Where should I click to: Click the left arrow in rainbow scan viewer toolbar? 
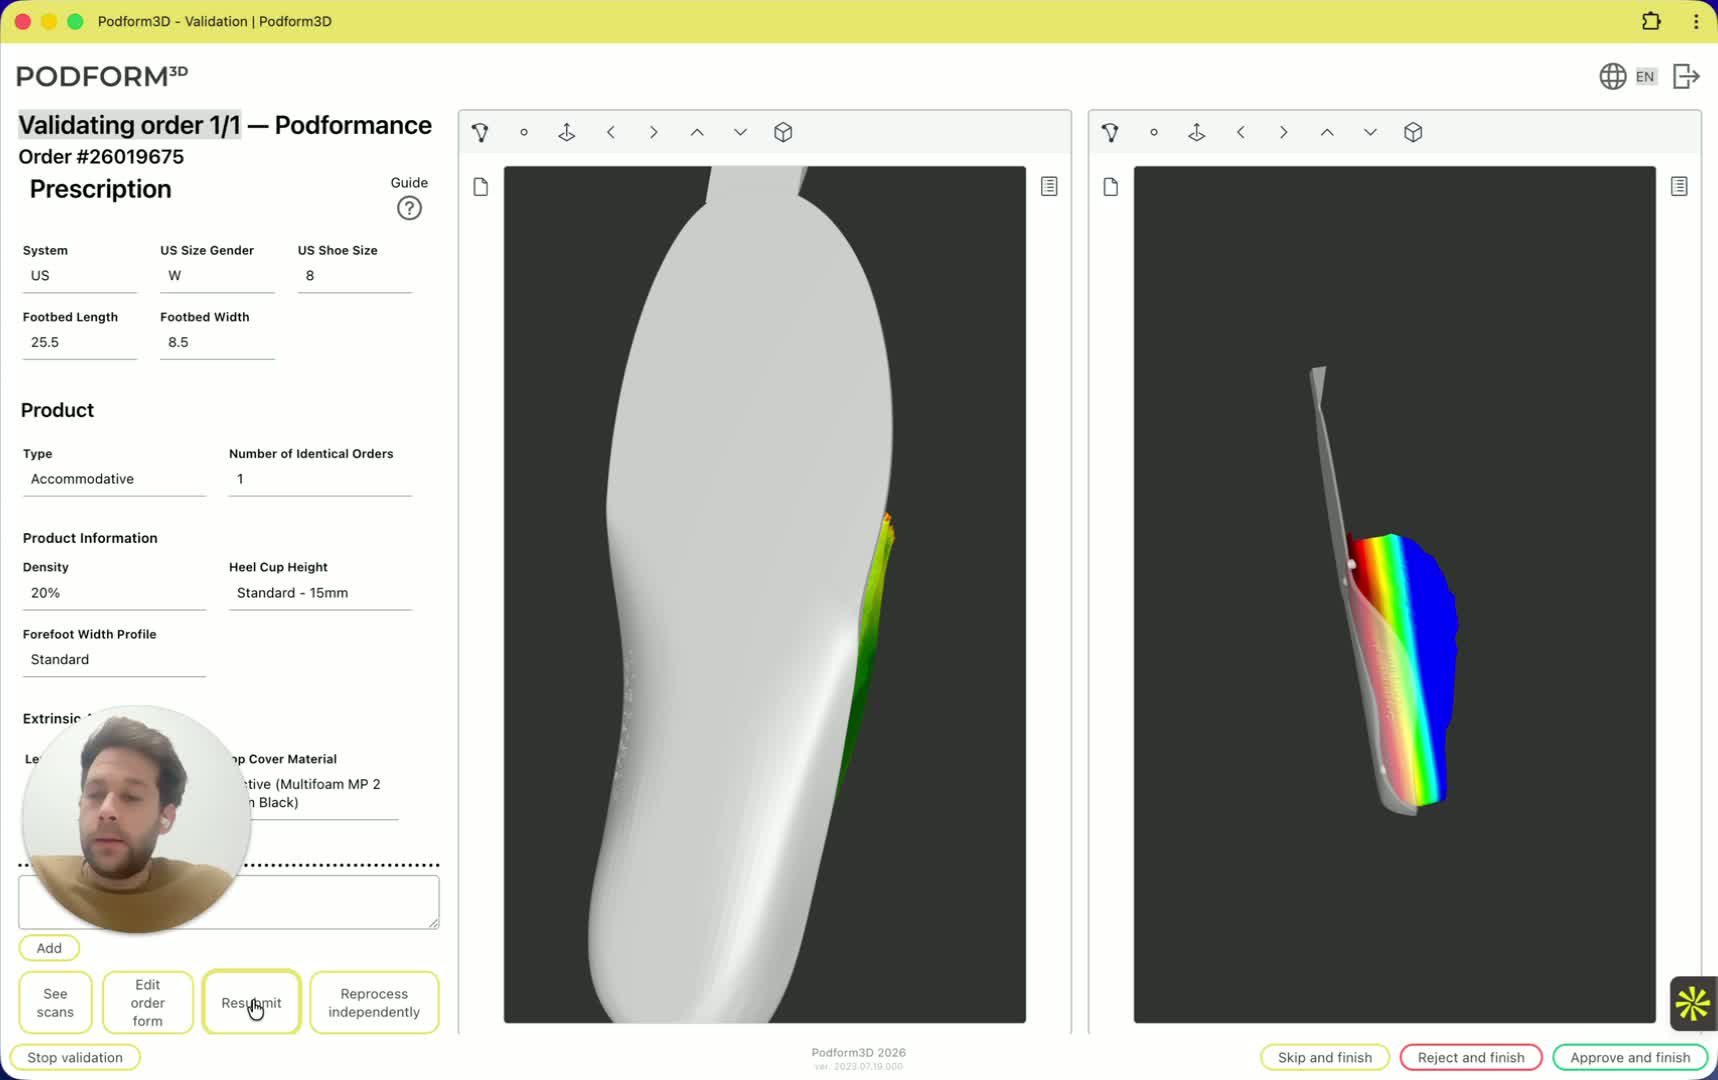1241,132
